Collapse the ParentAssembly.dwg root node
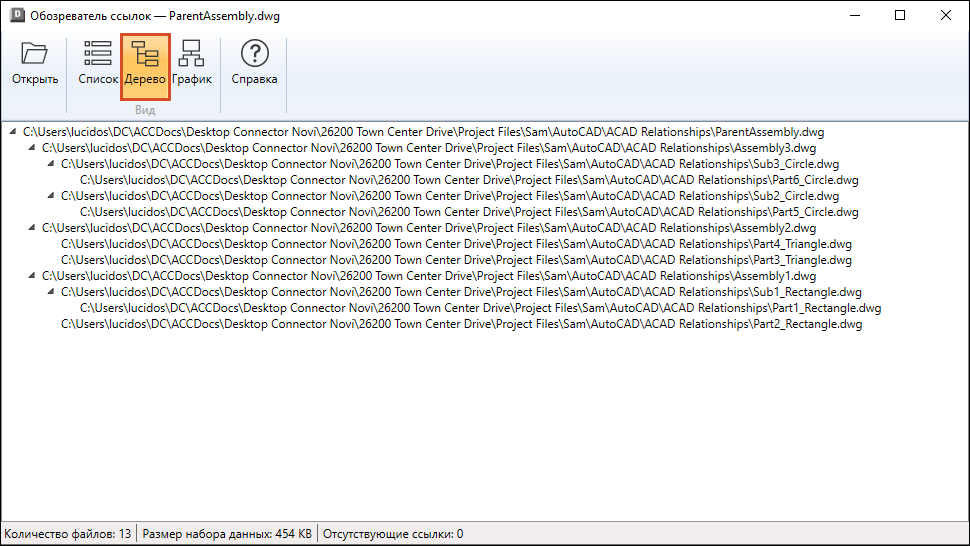970x546 pixels. coord(12,131)
